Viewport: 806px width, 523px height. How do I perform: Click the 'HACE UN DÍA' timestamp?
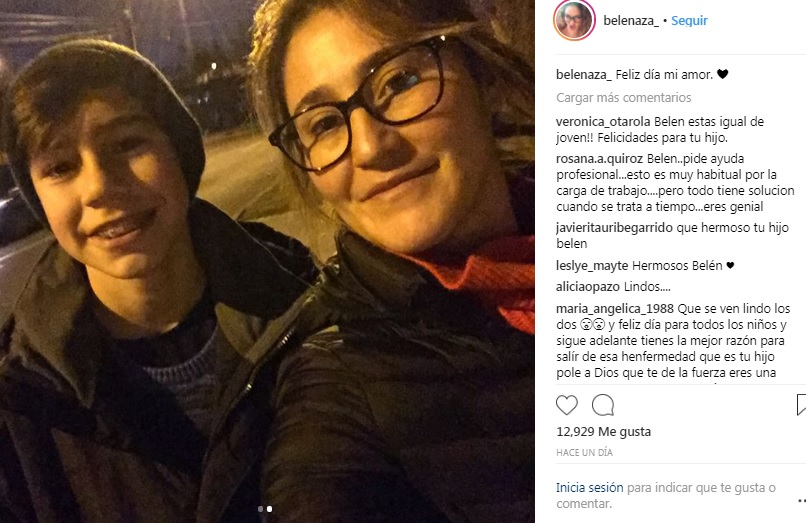click(x=584, y=453)
